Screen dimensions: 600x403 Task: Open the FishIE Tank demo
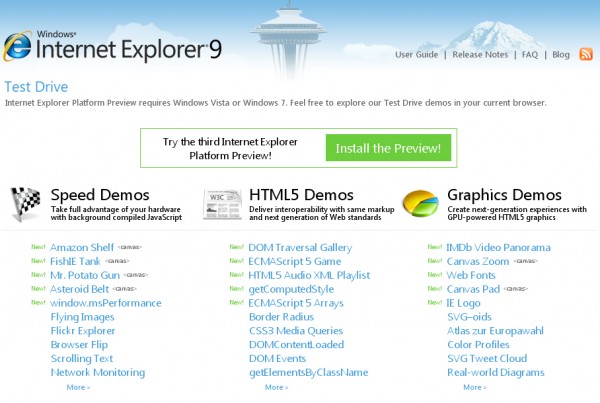click(75, 261)
